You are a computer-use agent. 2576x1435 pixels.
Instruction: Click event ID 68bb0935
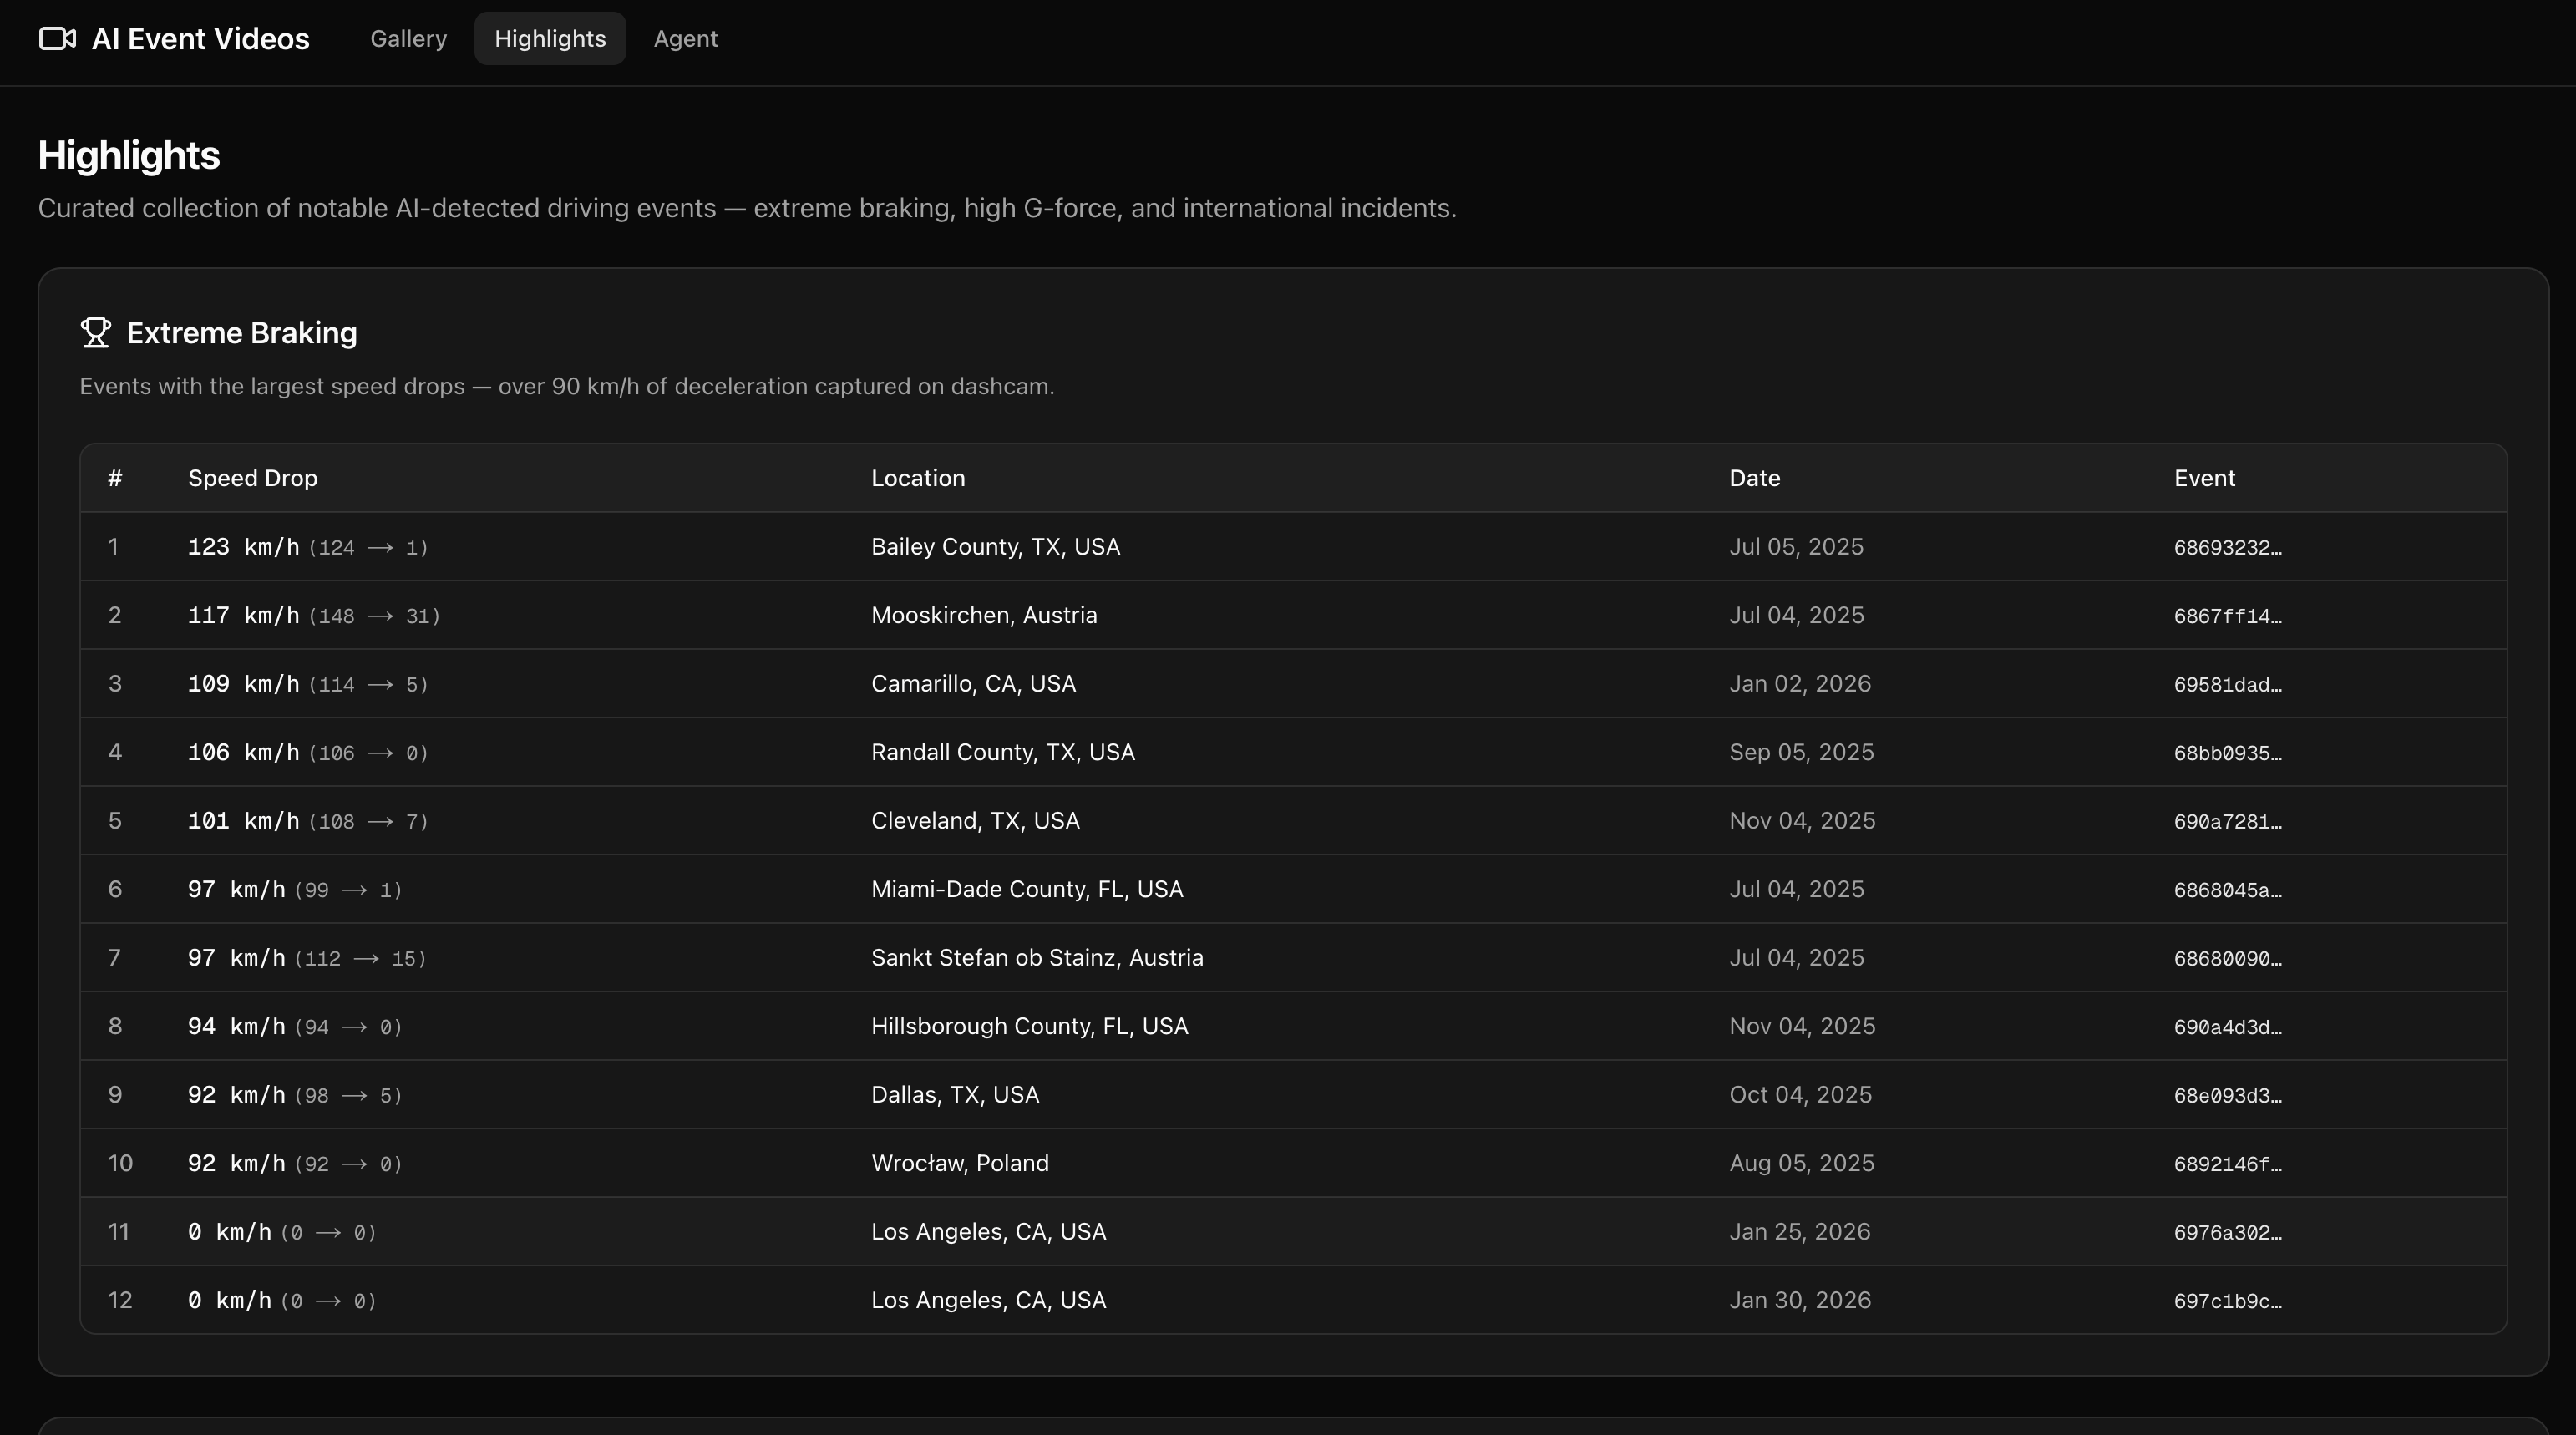pyautogui.click(x=2227, y=753)
